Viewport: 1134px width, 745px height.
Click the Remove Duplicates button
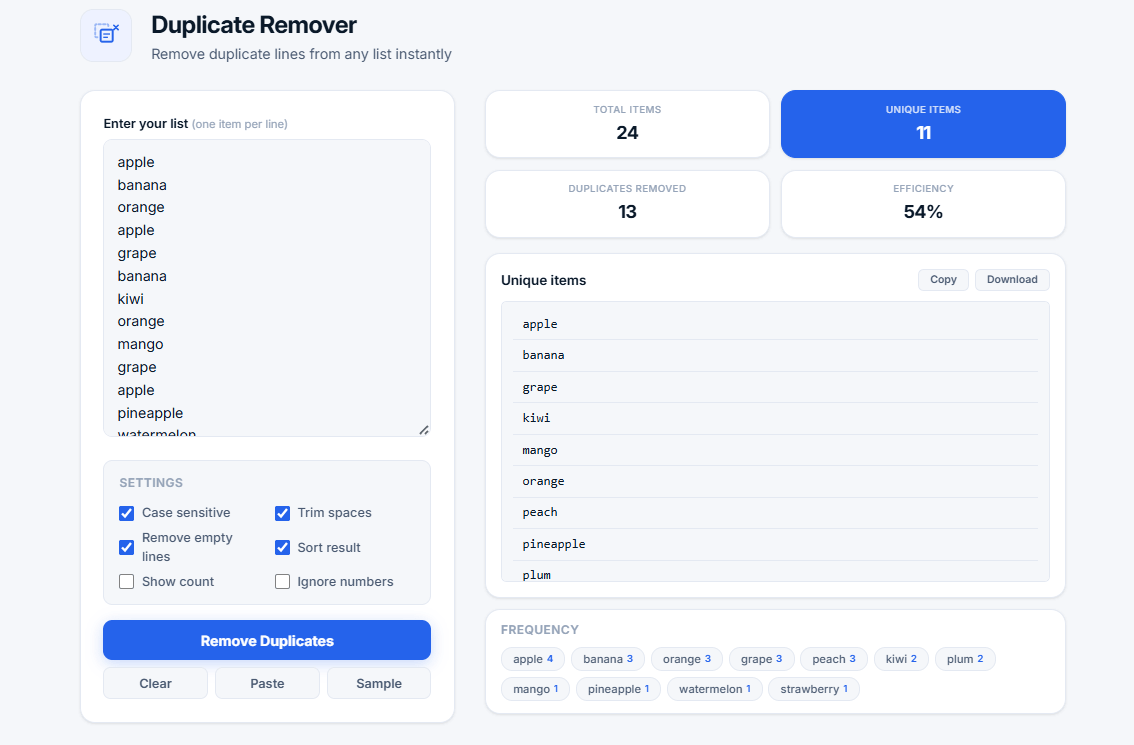[267, 640]
